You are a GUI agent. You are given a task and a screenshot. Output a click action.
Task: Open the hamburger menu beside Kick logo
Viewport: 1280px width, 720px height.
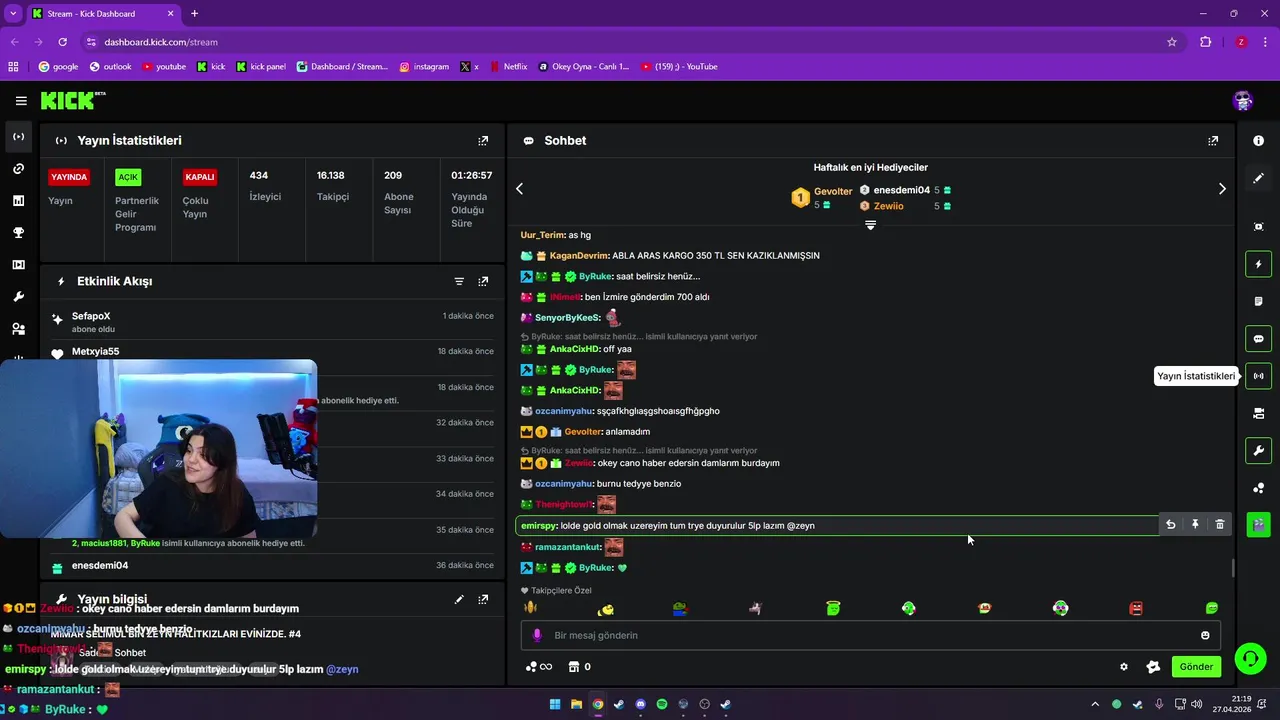click(x=21, y=101)
